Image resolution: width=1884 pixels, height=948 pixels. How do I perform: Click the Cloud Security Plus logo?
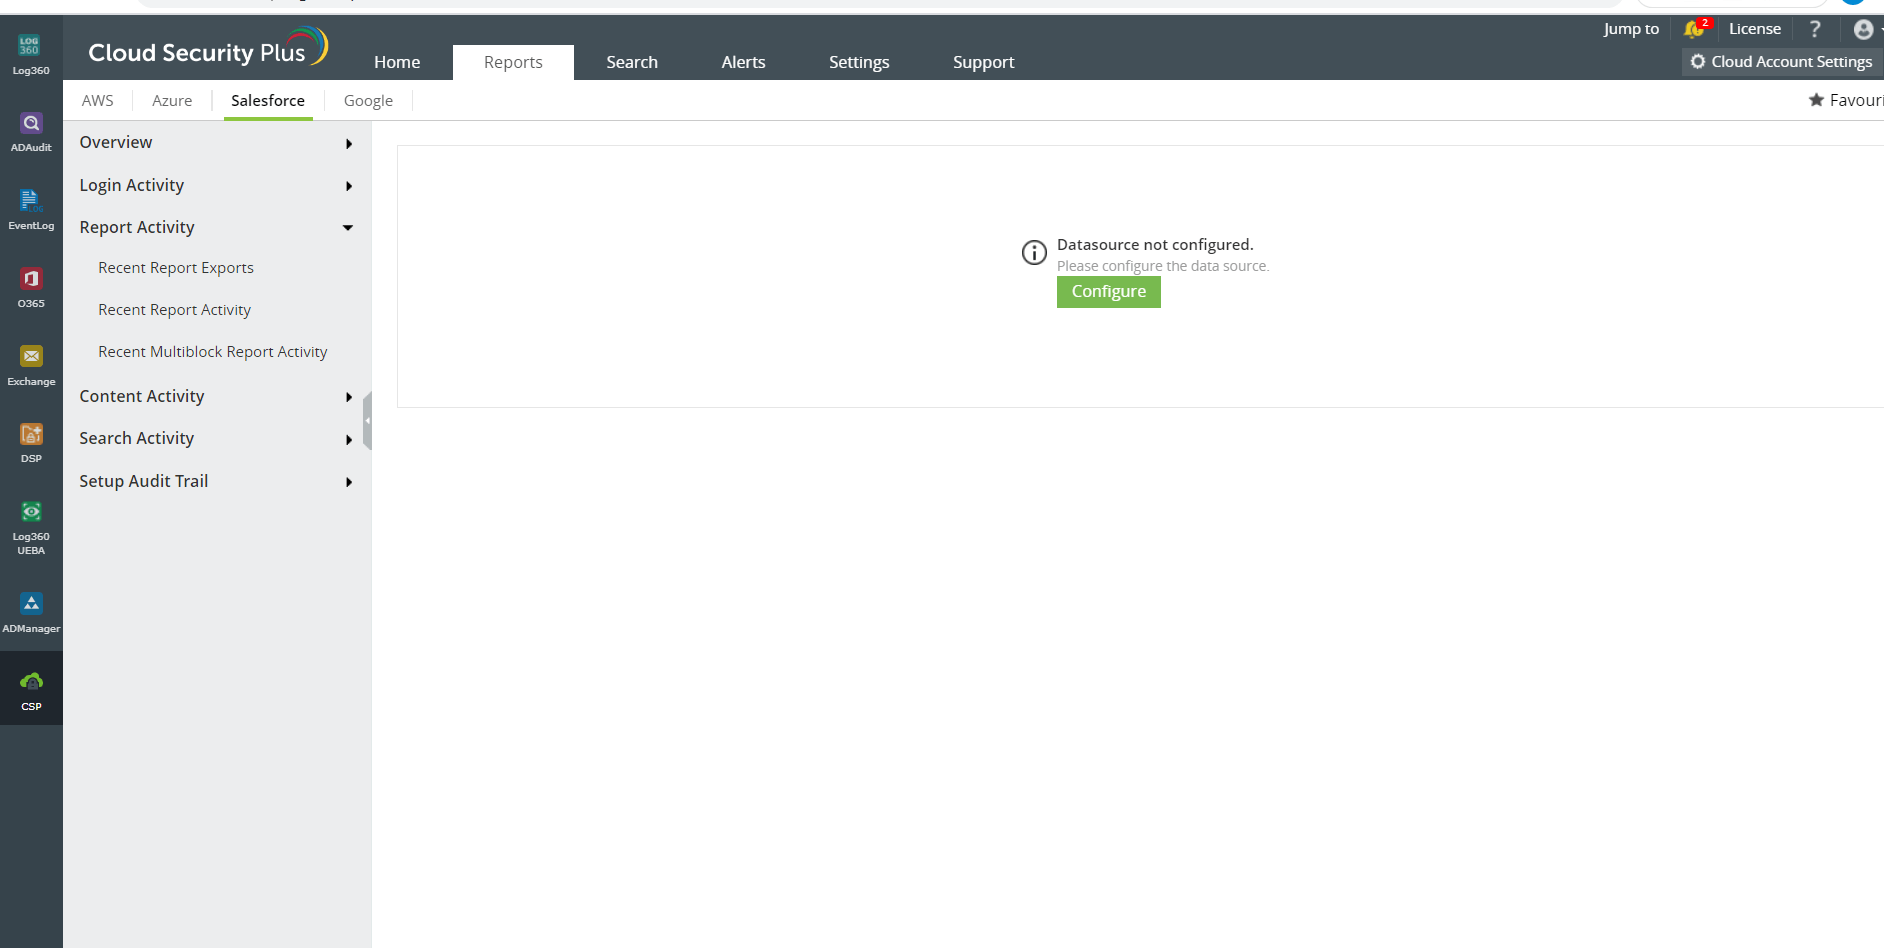click(x=208, y=49)
